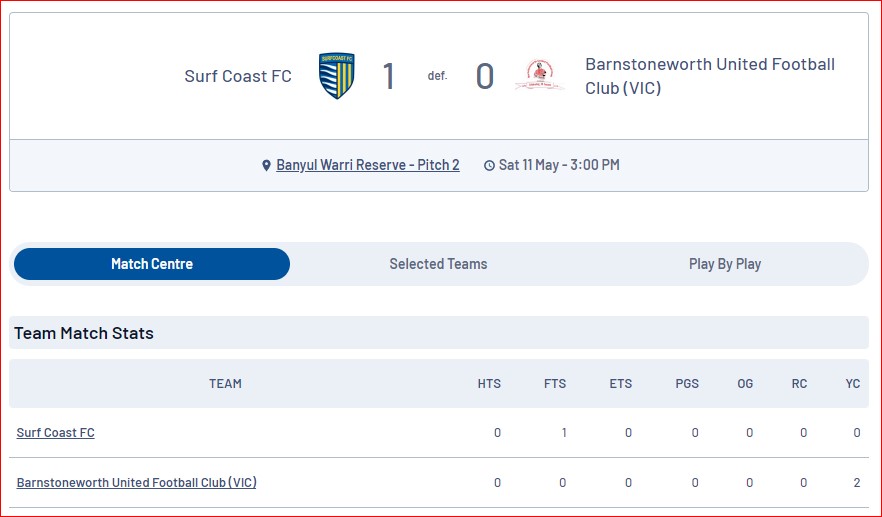Screen dimensions: 882x517
Task: Open Banyul Warri Reserve - Pitch 2 link
Action: coord(368,165)
